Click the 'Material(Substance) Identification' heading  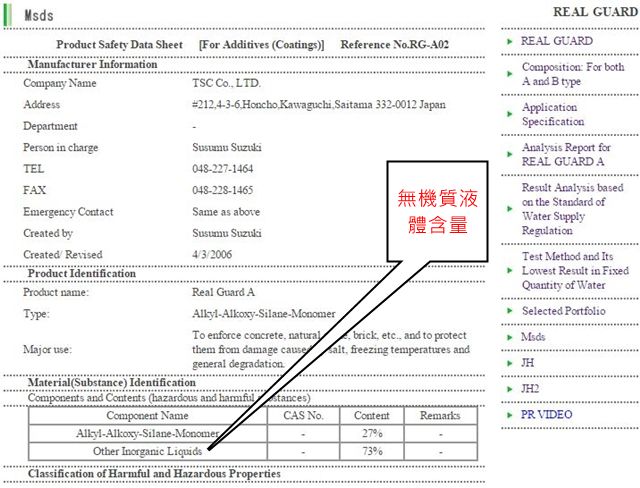coord(111,383)
